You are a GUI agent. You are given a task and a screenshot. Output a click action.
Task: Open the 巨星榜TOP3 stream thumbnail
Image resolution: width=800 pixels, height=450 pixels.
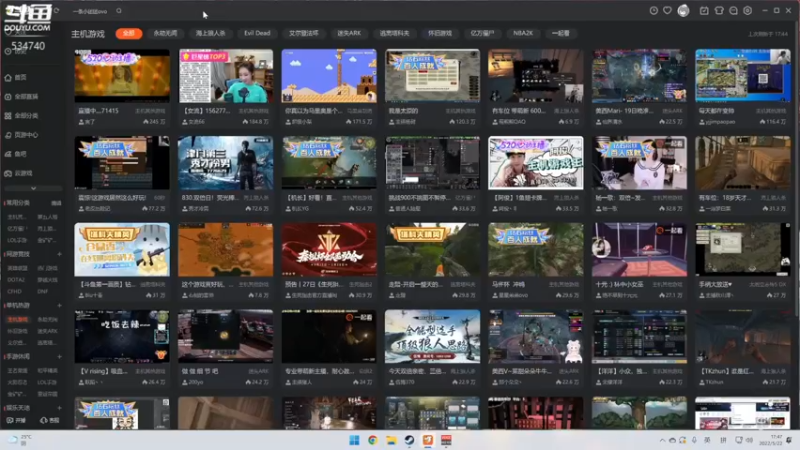[226, 76]
